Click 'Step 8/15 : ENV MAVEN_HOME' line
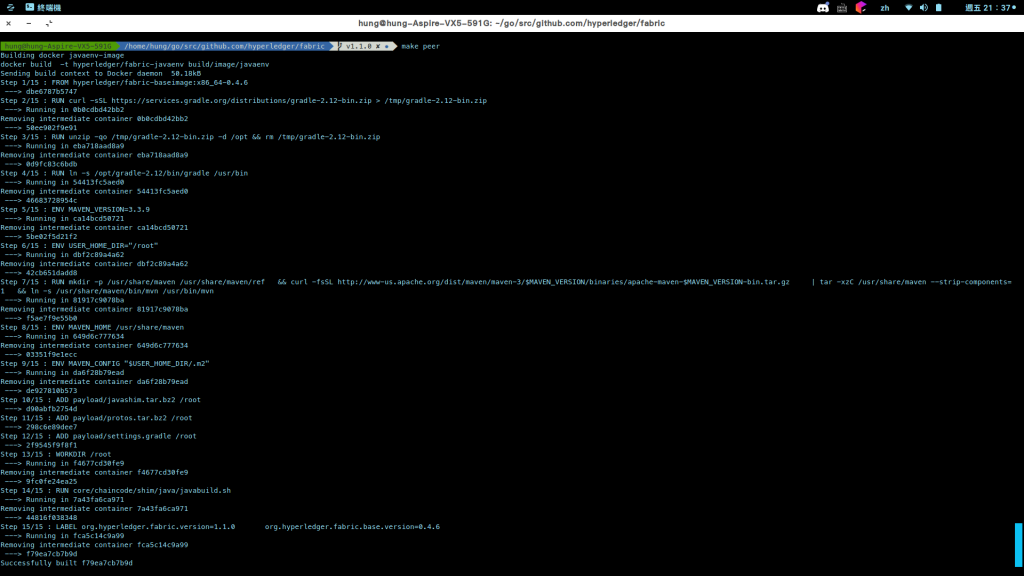Image resolution: width=1024 pixels, height=576 pixels. [x=92, y=327]
